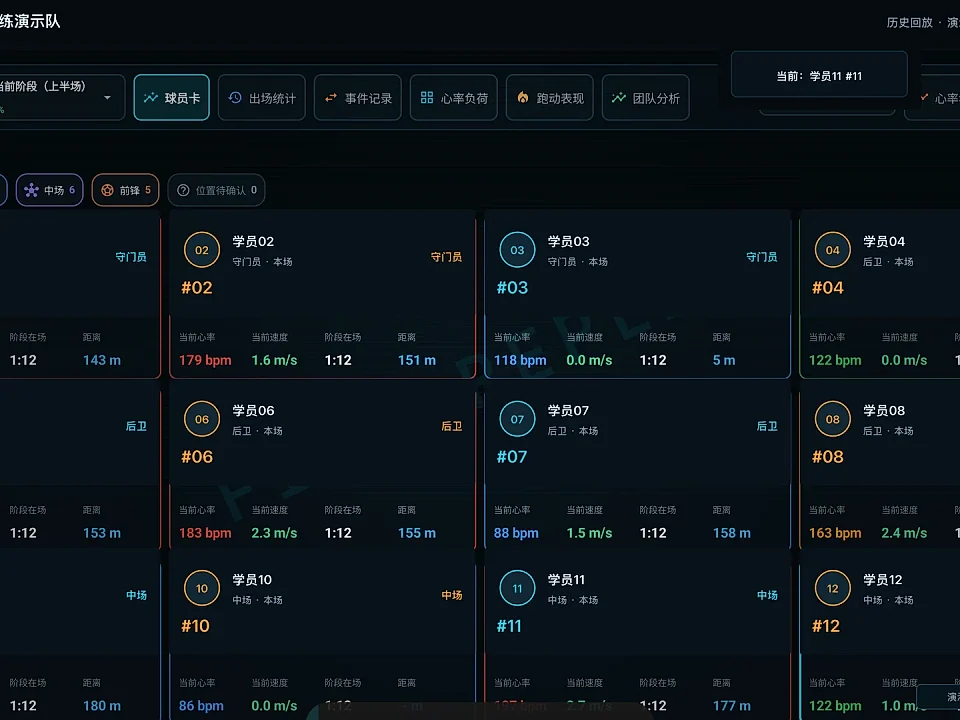Click the flame icon on 跑动表现
Screen dimensions: 960x720
click(523, 97)
